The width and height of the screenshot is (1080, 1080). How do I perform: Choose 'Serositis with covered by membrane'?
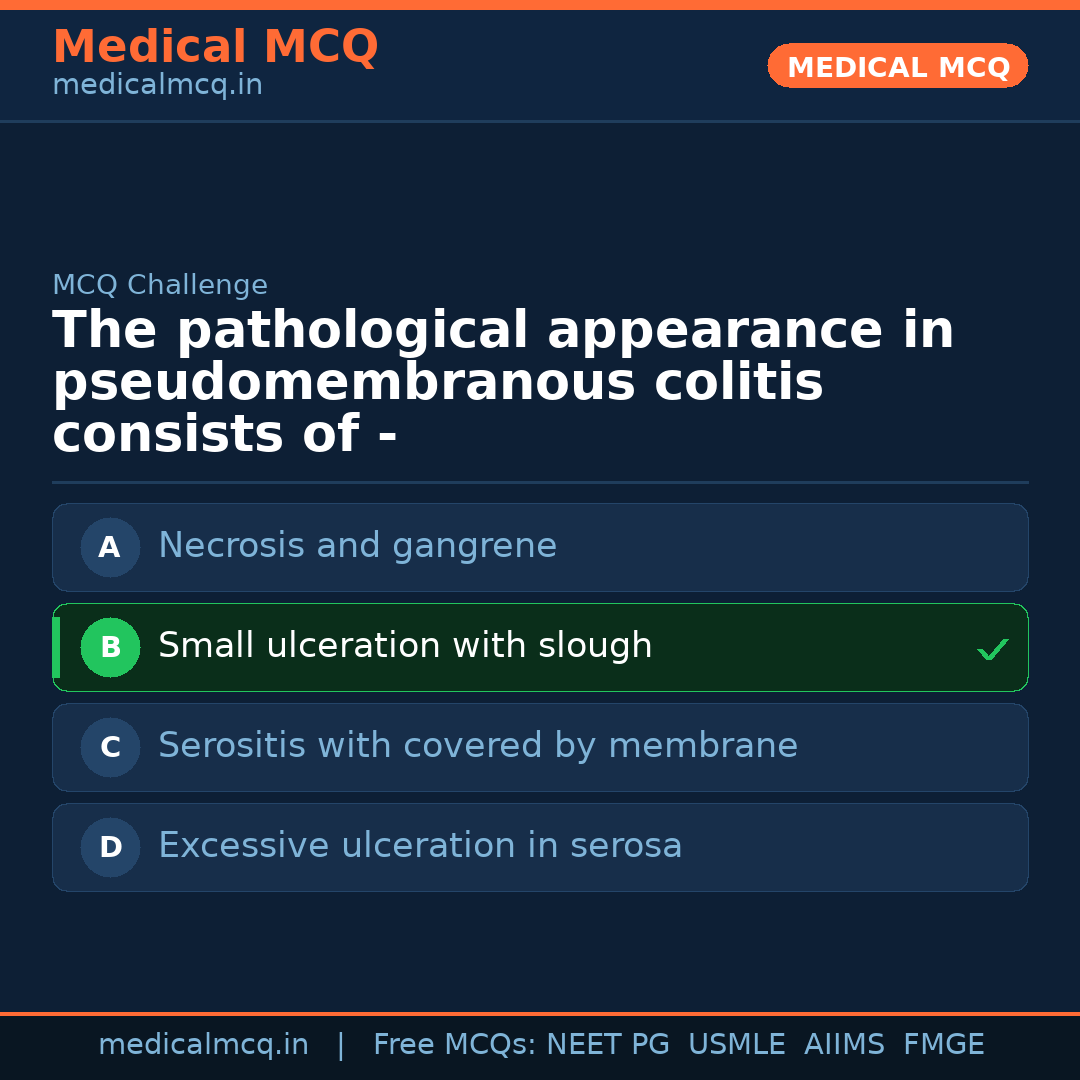point(477,746)
